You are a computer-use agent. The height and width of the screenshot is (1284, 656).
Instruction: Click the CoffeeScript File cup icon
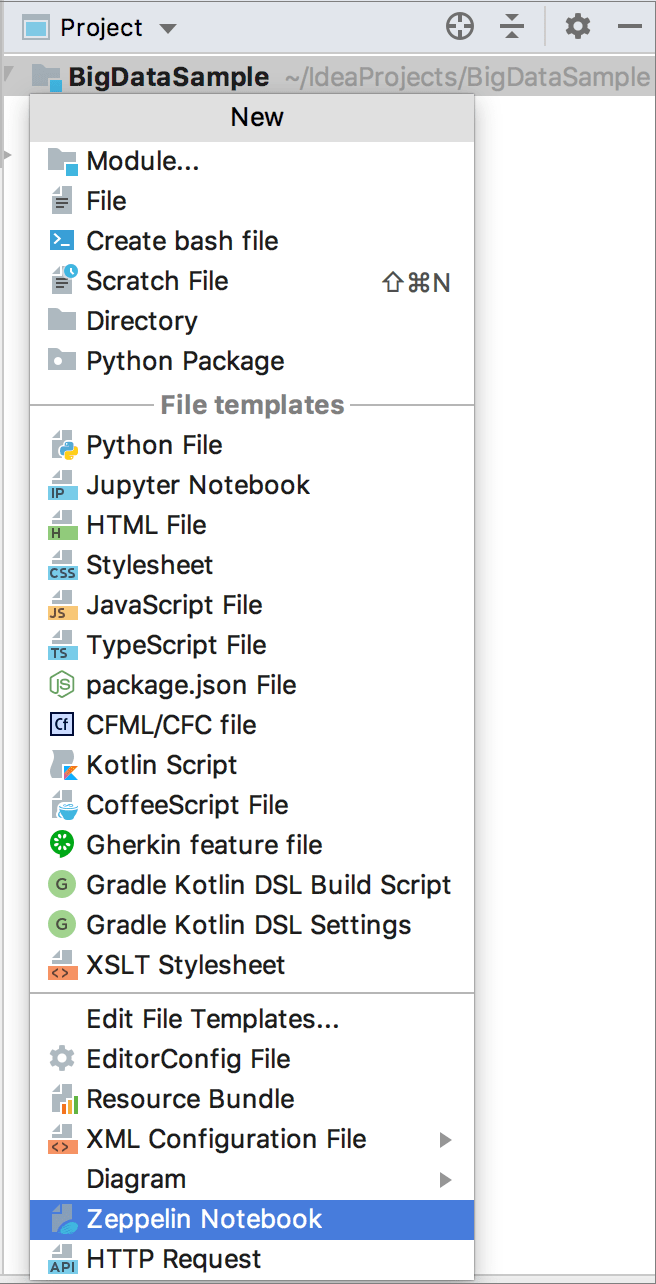(62, 806)
